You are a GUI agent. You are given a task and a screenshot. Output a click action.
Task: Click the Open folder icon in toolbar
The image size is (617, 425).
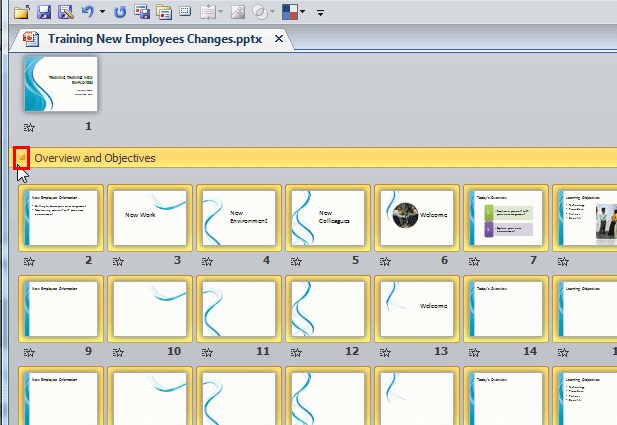pyautogui.click(x=20, y=12)
